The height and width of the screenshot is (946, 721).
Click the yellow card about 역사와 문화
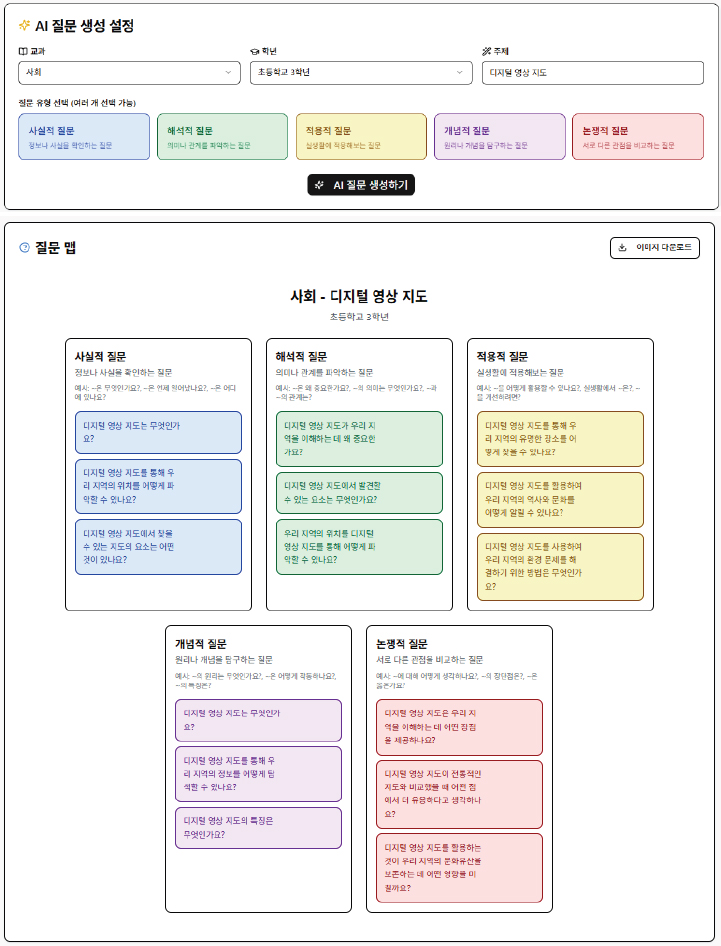point(560,500)
